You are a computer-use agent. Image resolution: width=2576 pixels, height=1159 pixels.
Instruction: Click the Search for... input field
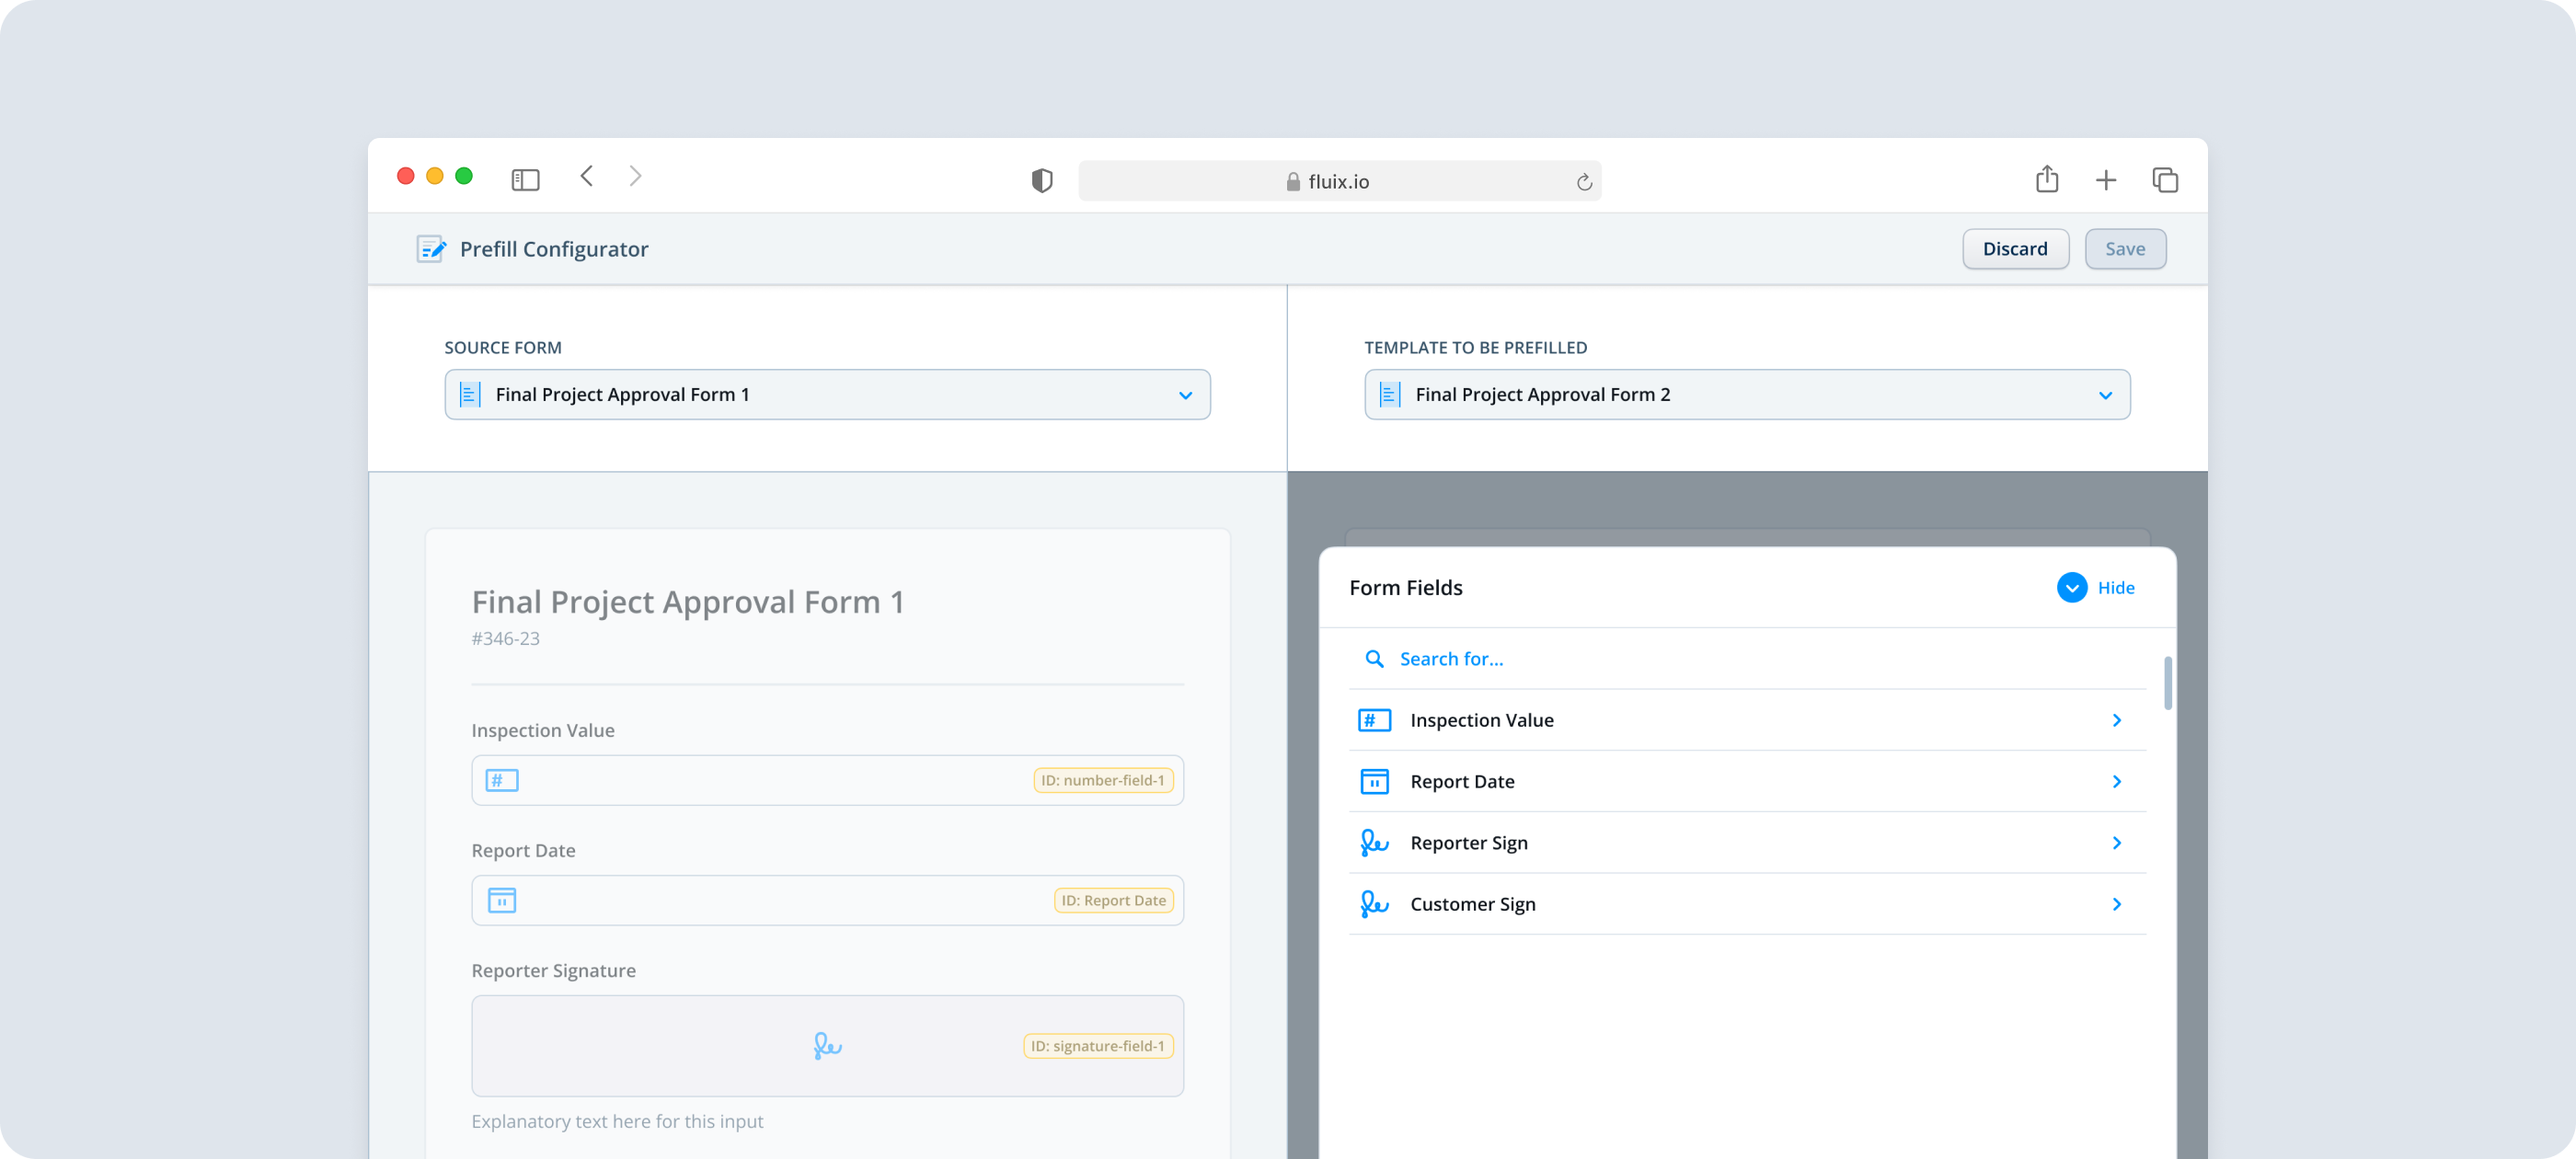1450,658
